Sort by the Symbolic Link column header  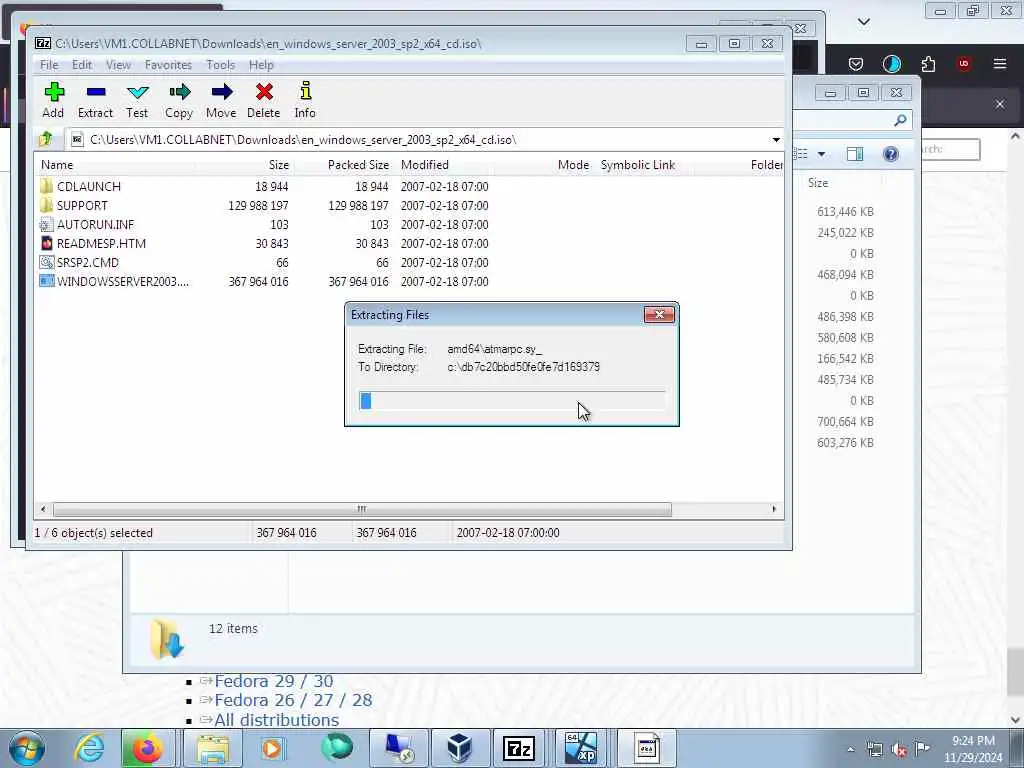638,165
